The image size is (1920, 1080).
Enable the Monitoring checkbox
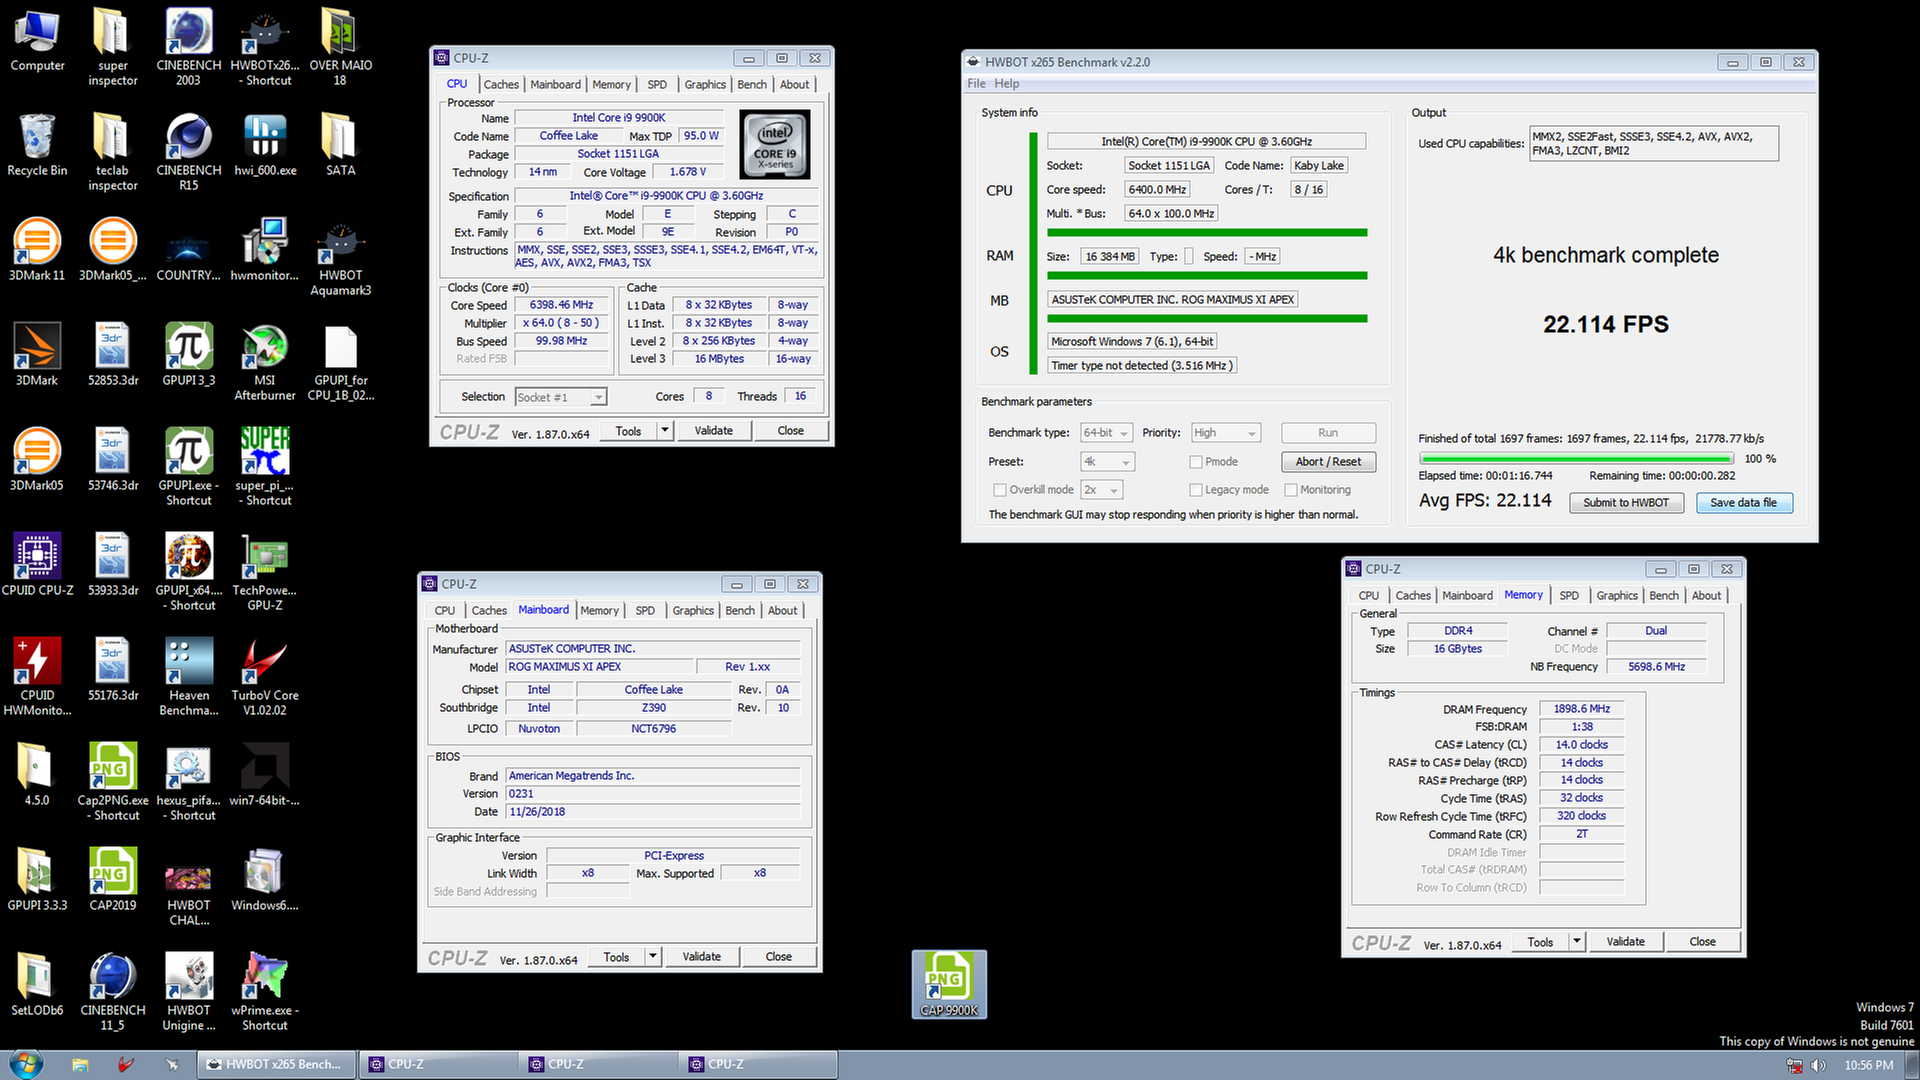click(x=1291, y=490)
